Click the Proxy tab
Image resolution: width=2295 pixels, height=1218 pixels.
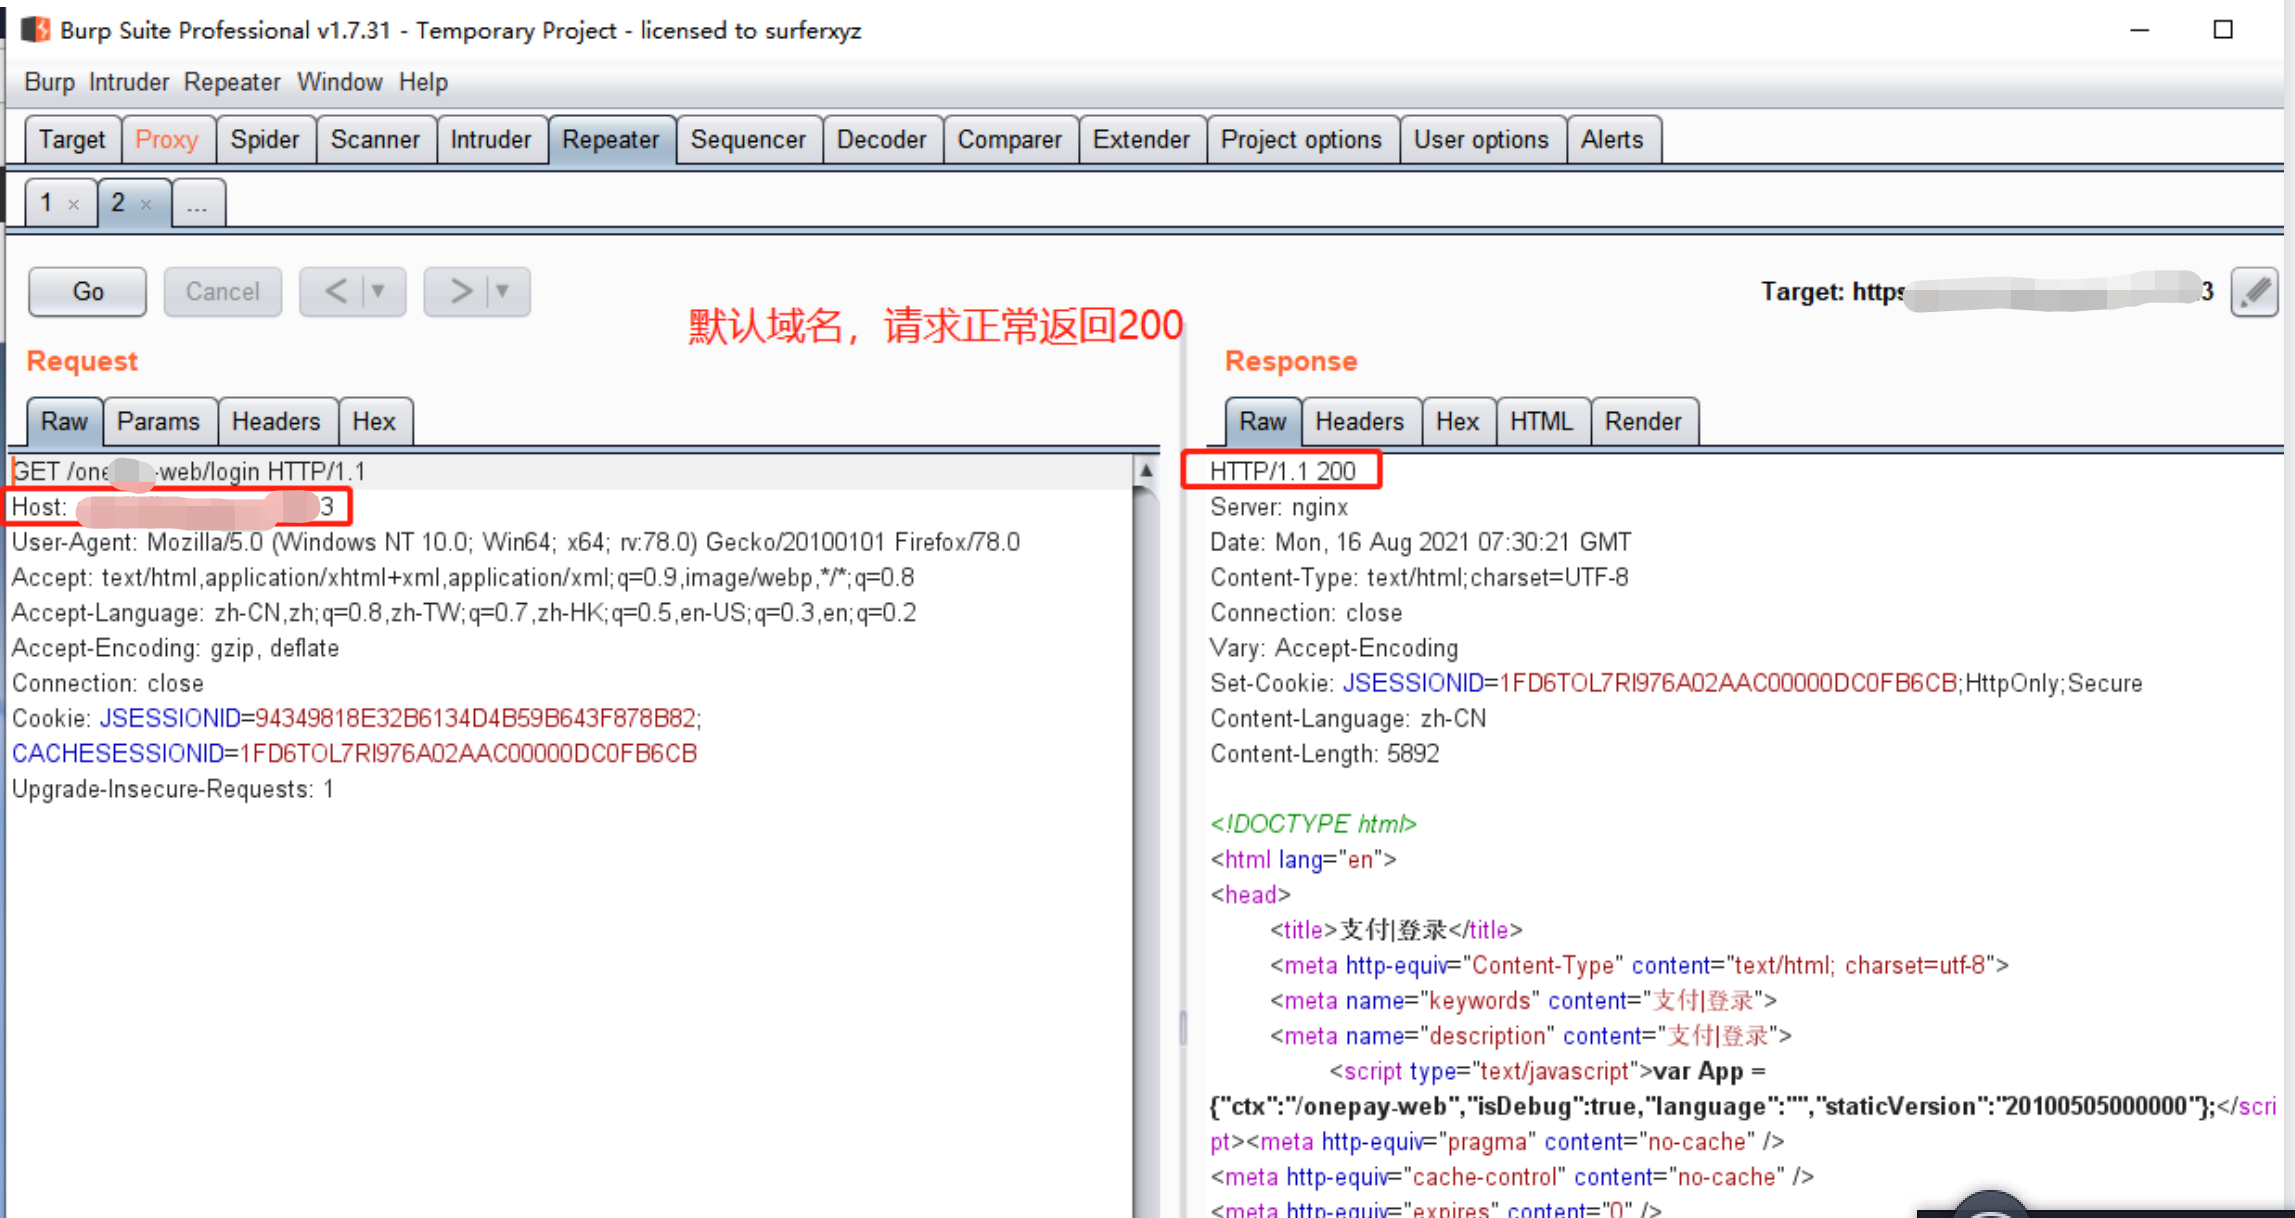pyautogui.click(x=164, y=138)
